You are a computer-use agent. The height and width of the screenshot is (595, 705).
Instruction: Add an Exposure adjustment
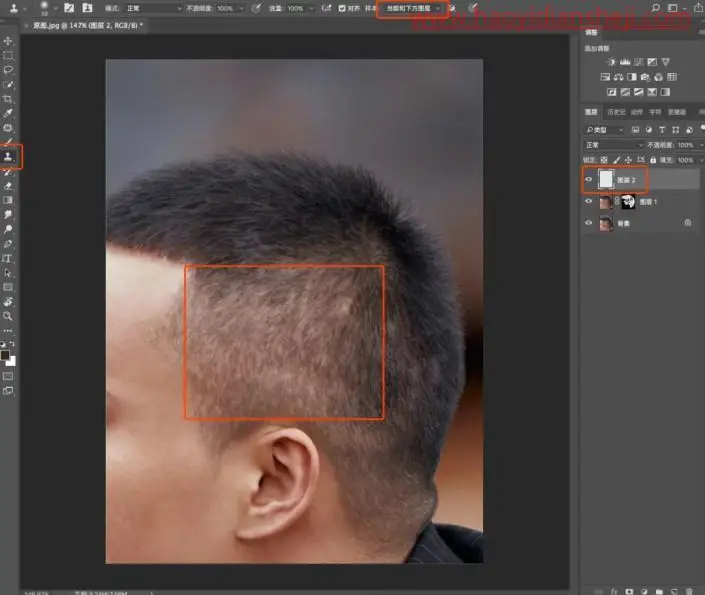click(x=652, y=62)
